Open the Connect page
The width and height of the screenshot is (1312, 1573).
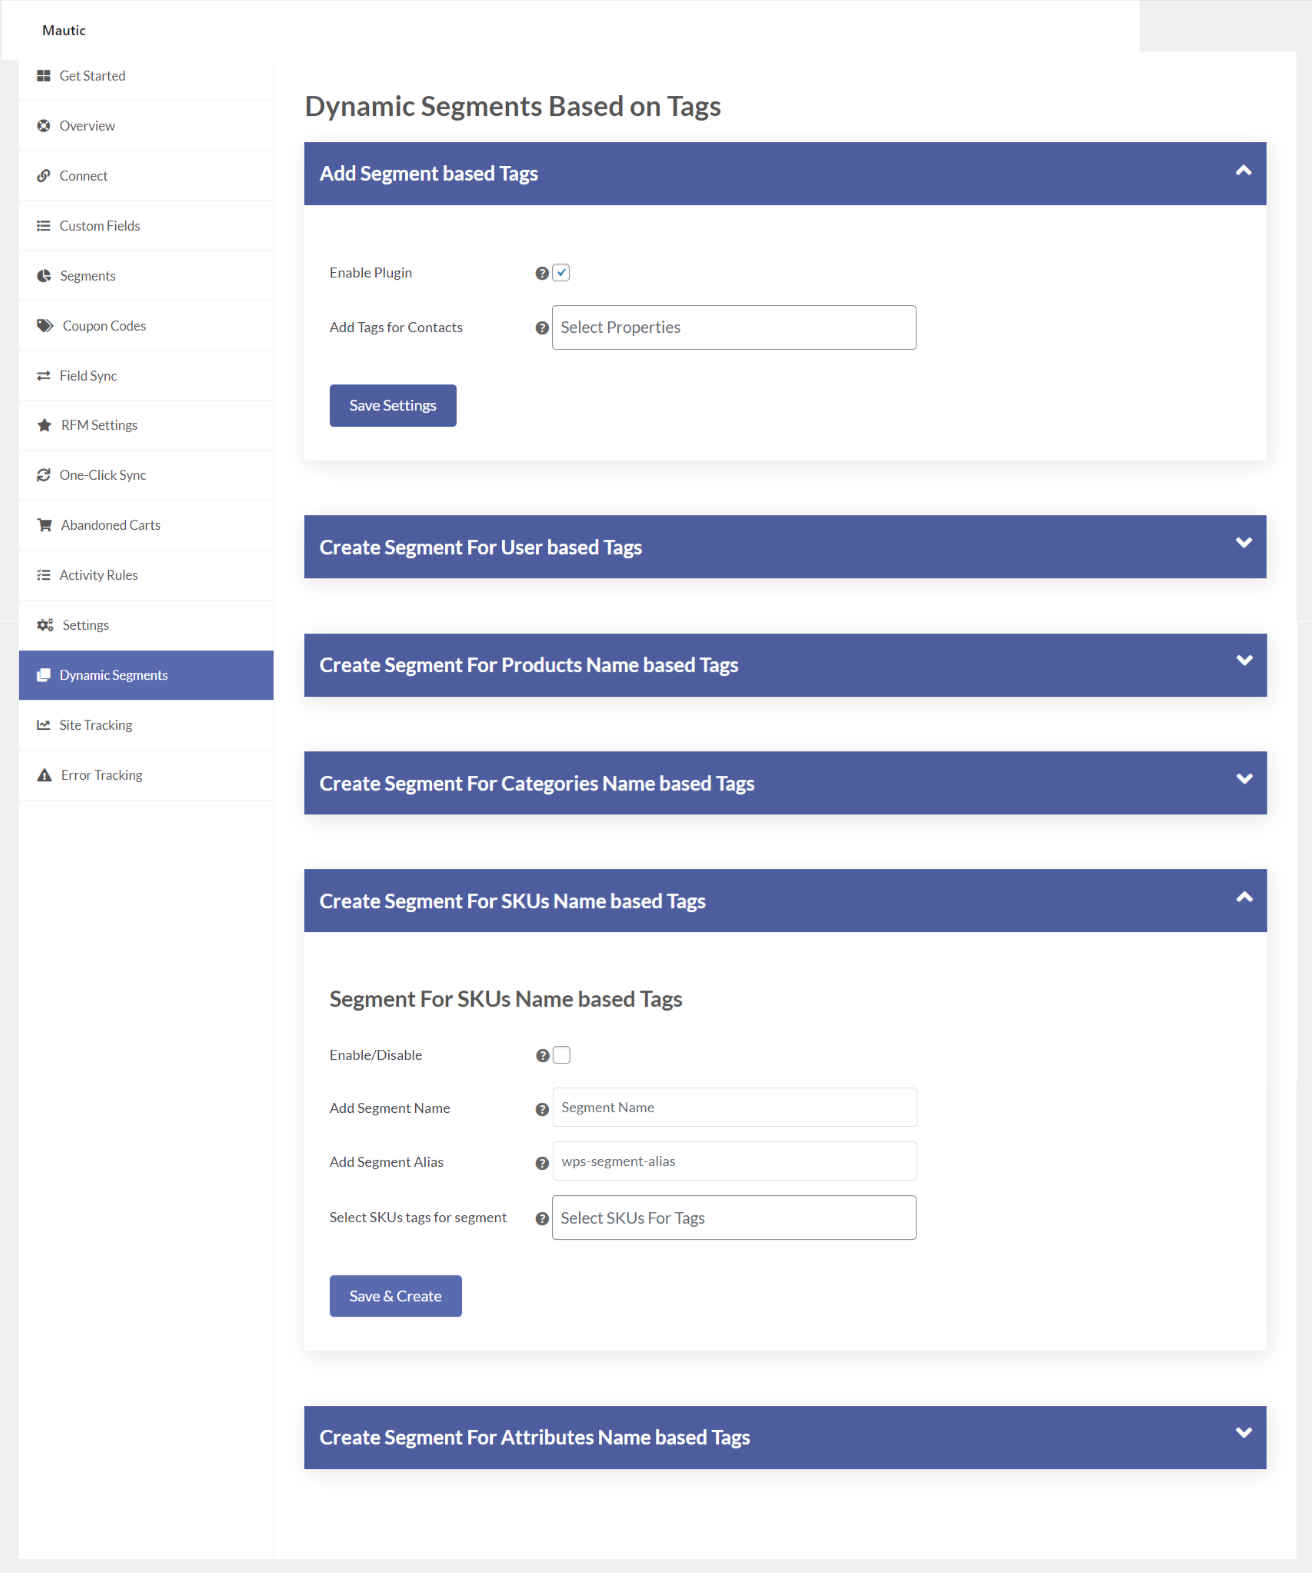tap(146, 176)
